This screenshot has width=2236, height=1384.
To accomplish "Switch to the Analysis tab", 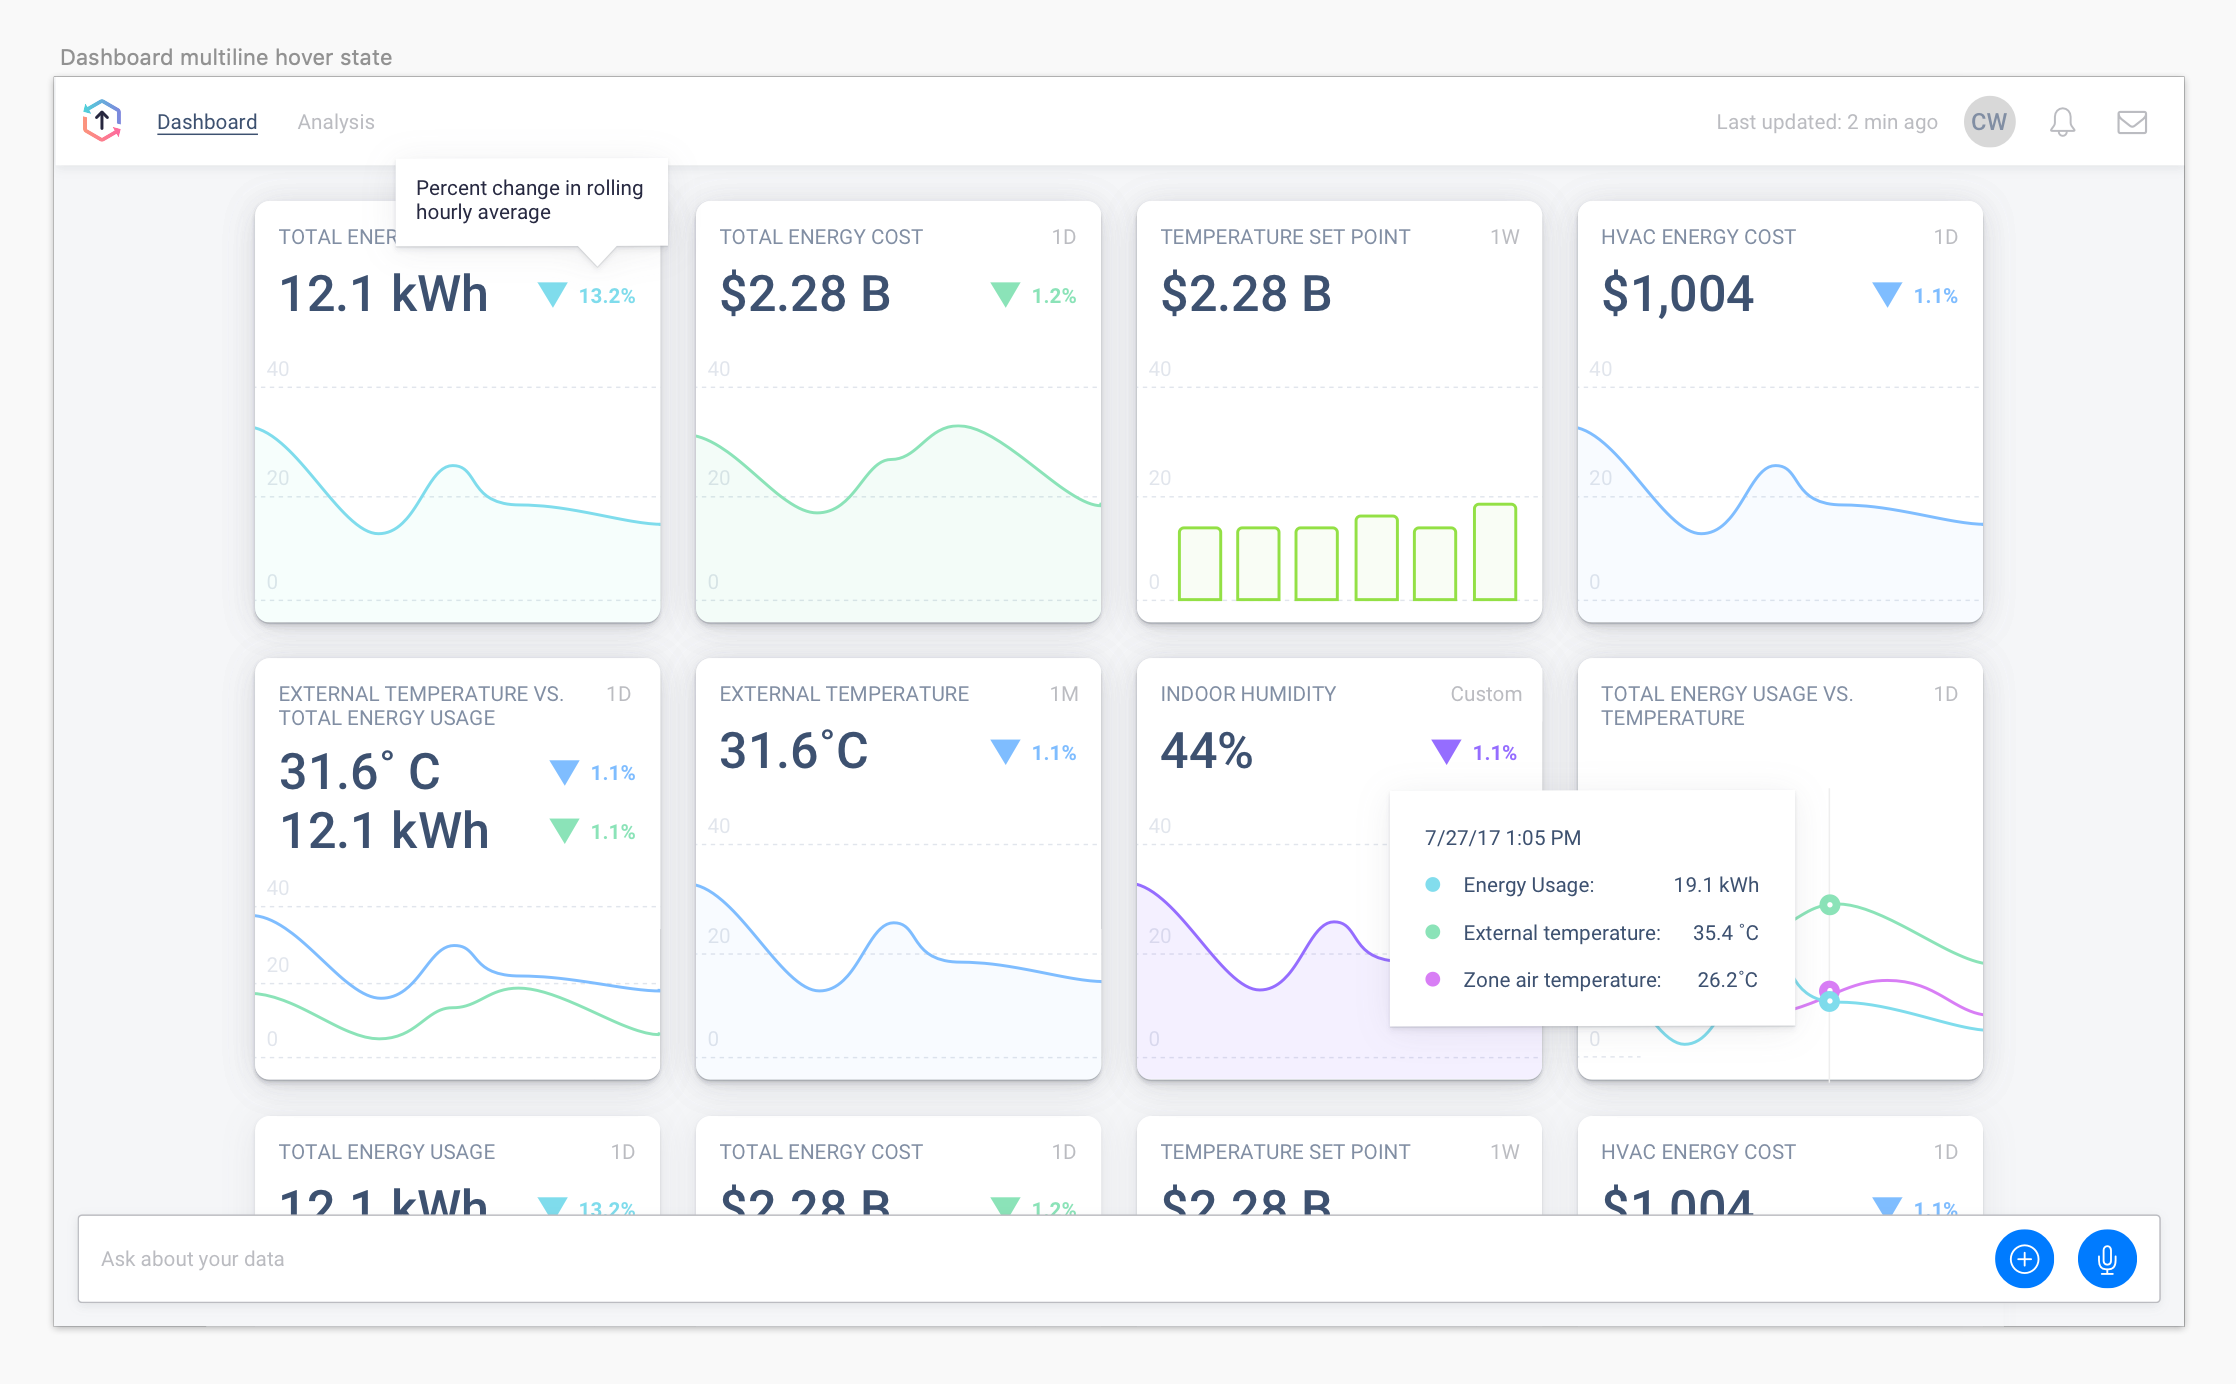I will click(336, 122).
